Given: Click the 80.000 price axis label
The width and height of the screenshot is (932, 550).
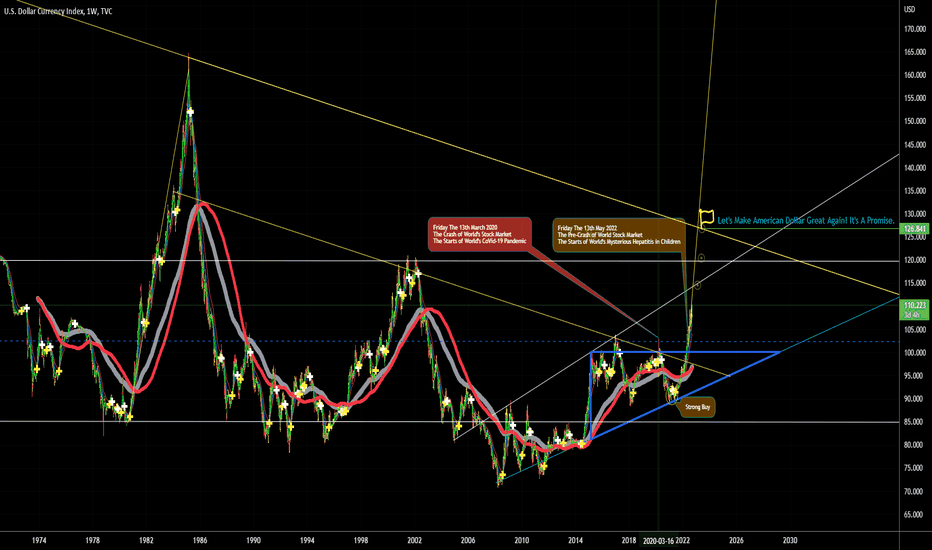Looking at the screenshot, I should [x=915, y=445].
